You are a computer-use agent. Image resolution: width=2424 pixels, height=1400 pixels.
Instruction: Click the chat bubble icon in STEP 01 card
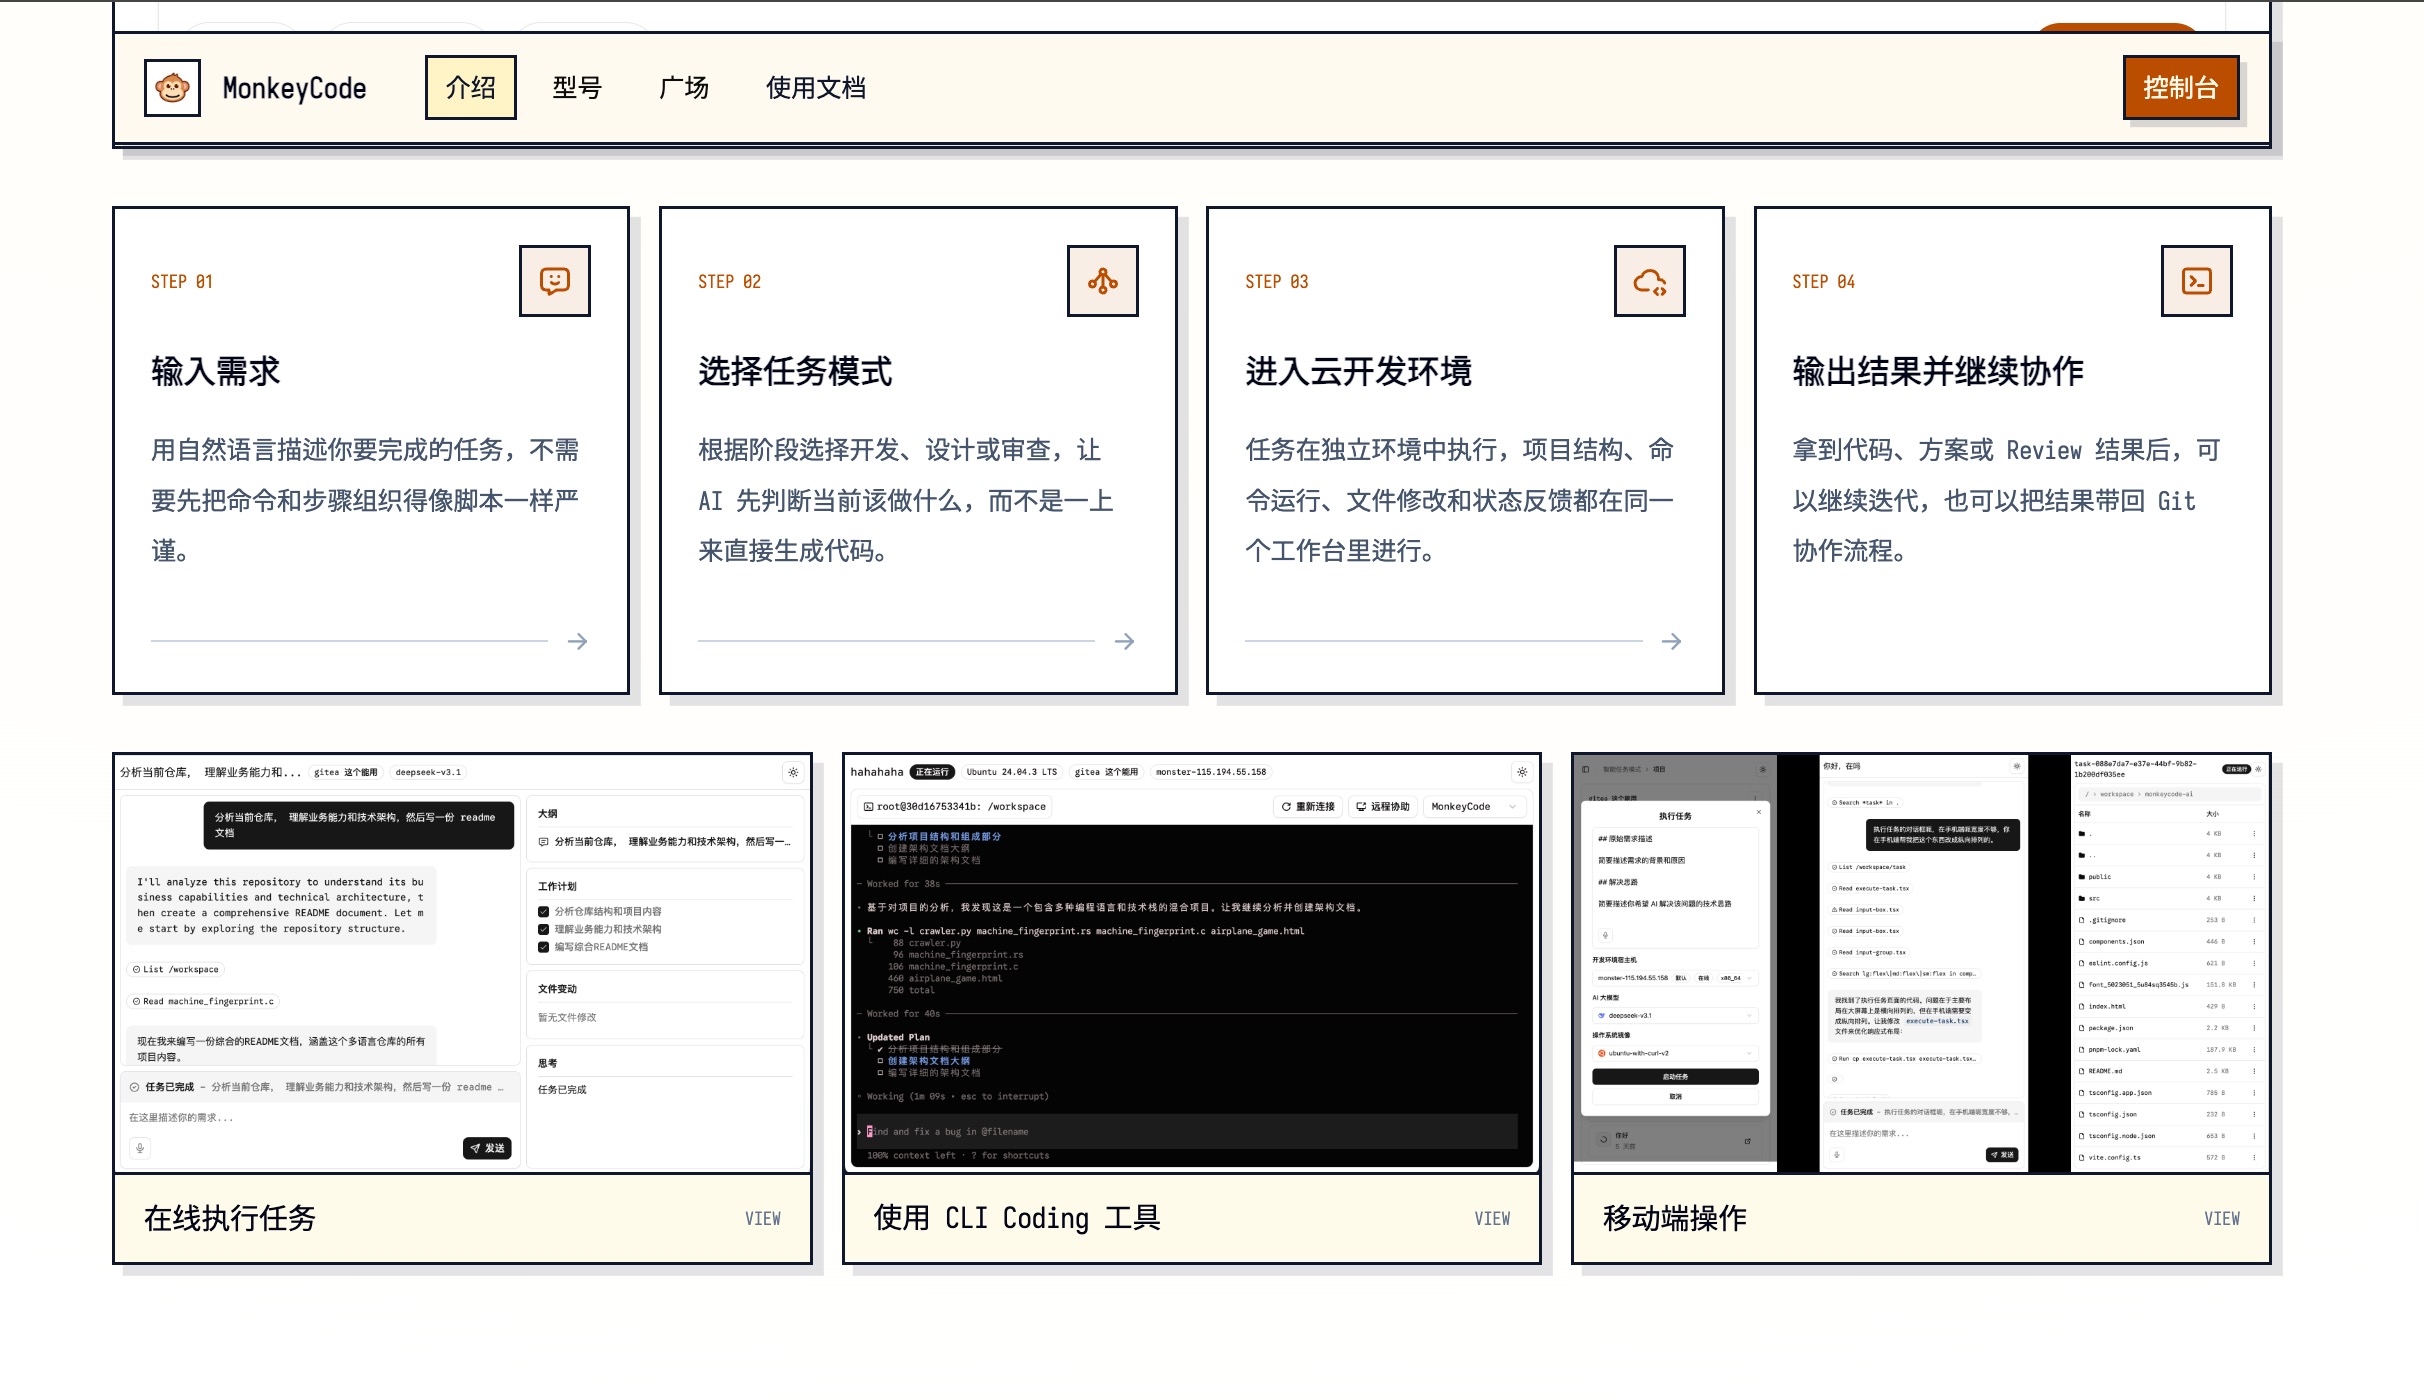(555, 281)
